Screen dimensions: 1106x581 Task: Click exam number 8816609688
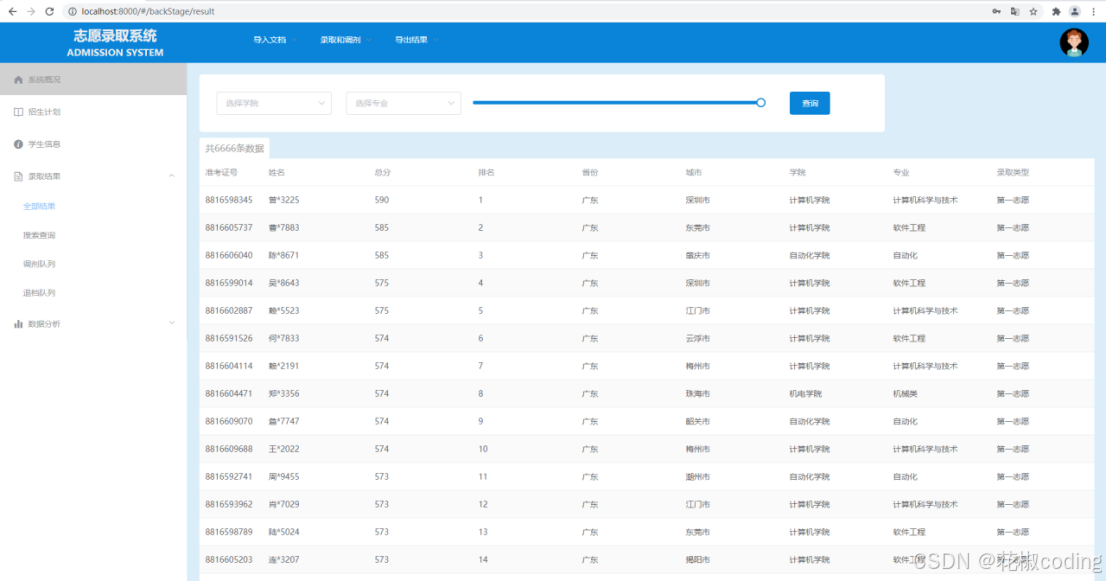(229, 449)
